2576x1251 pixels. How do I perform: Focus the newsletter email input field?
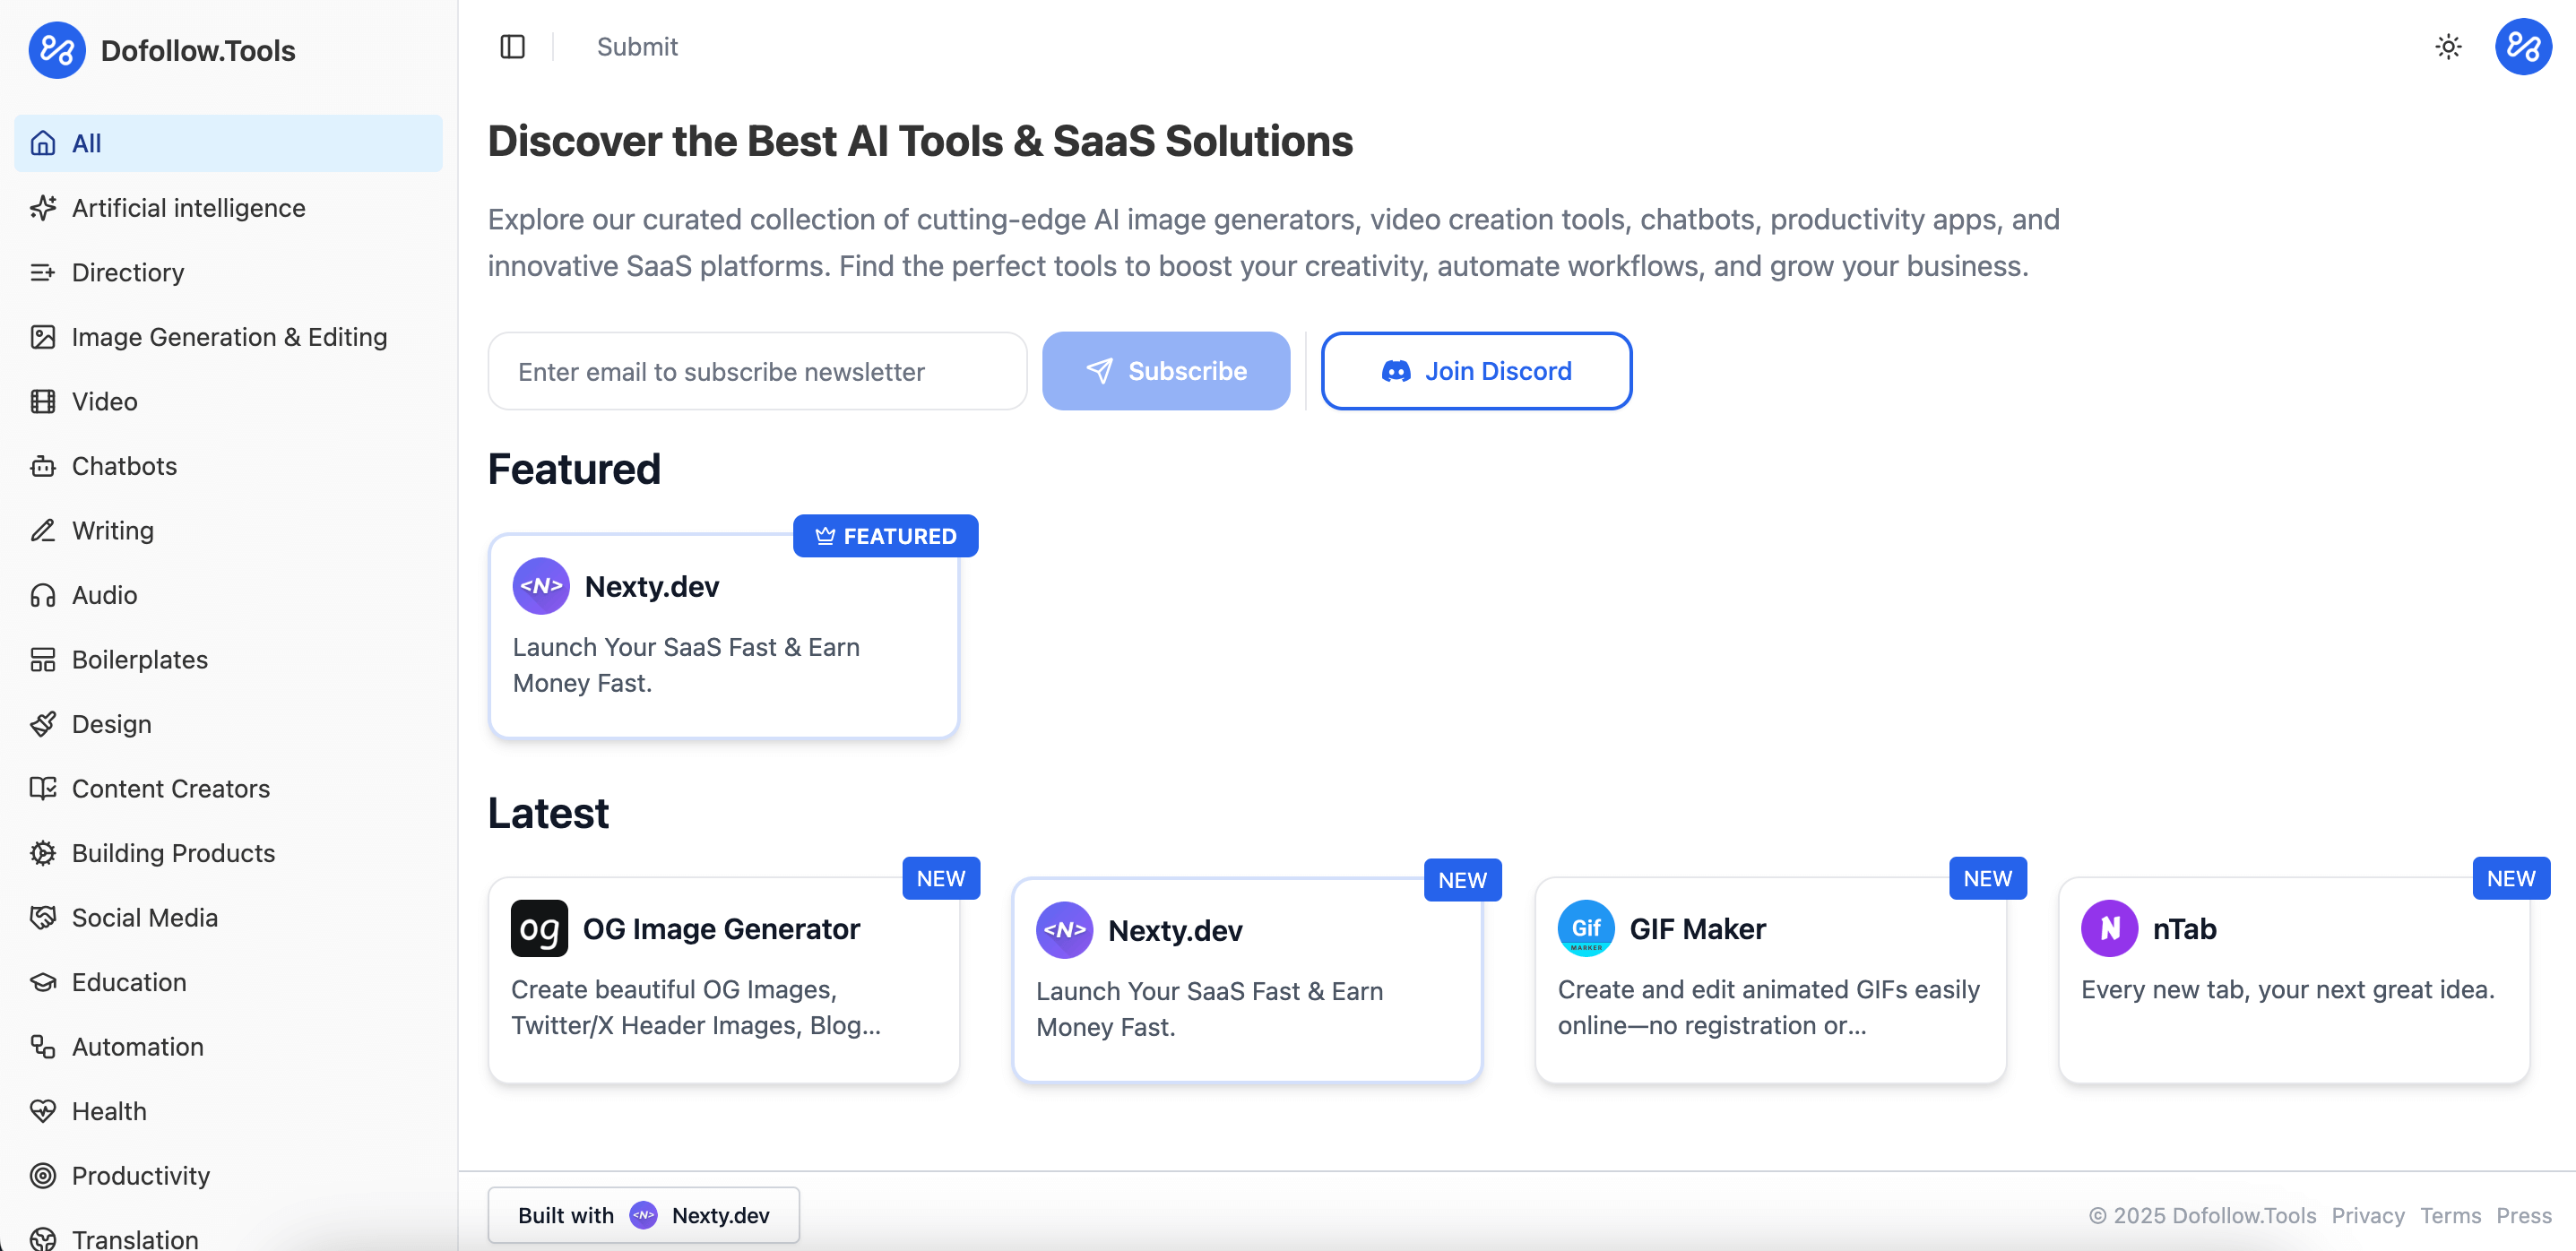click(757, 371)
